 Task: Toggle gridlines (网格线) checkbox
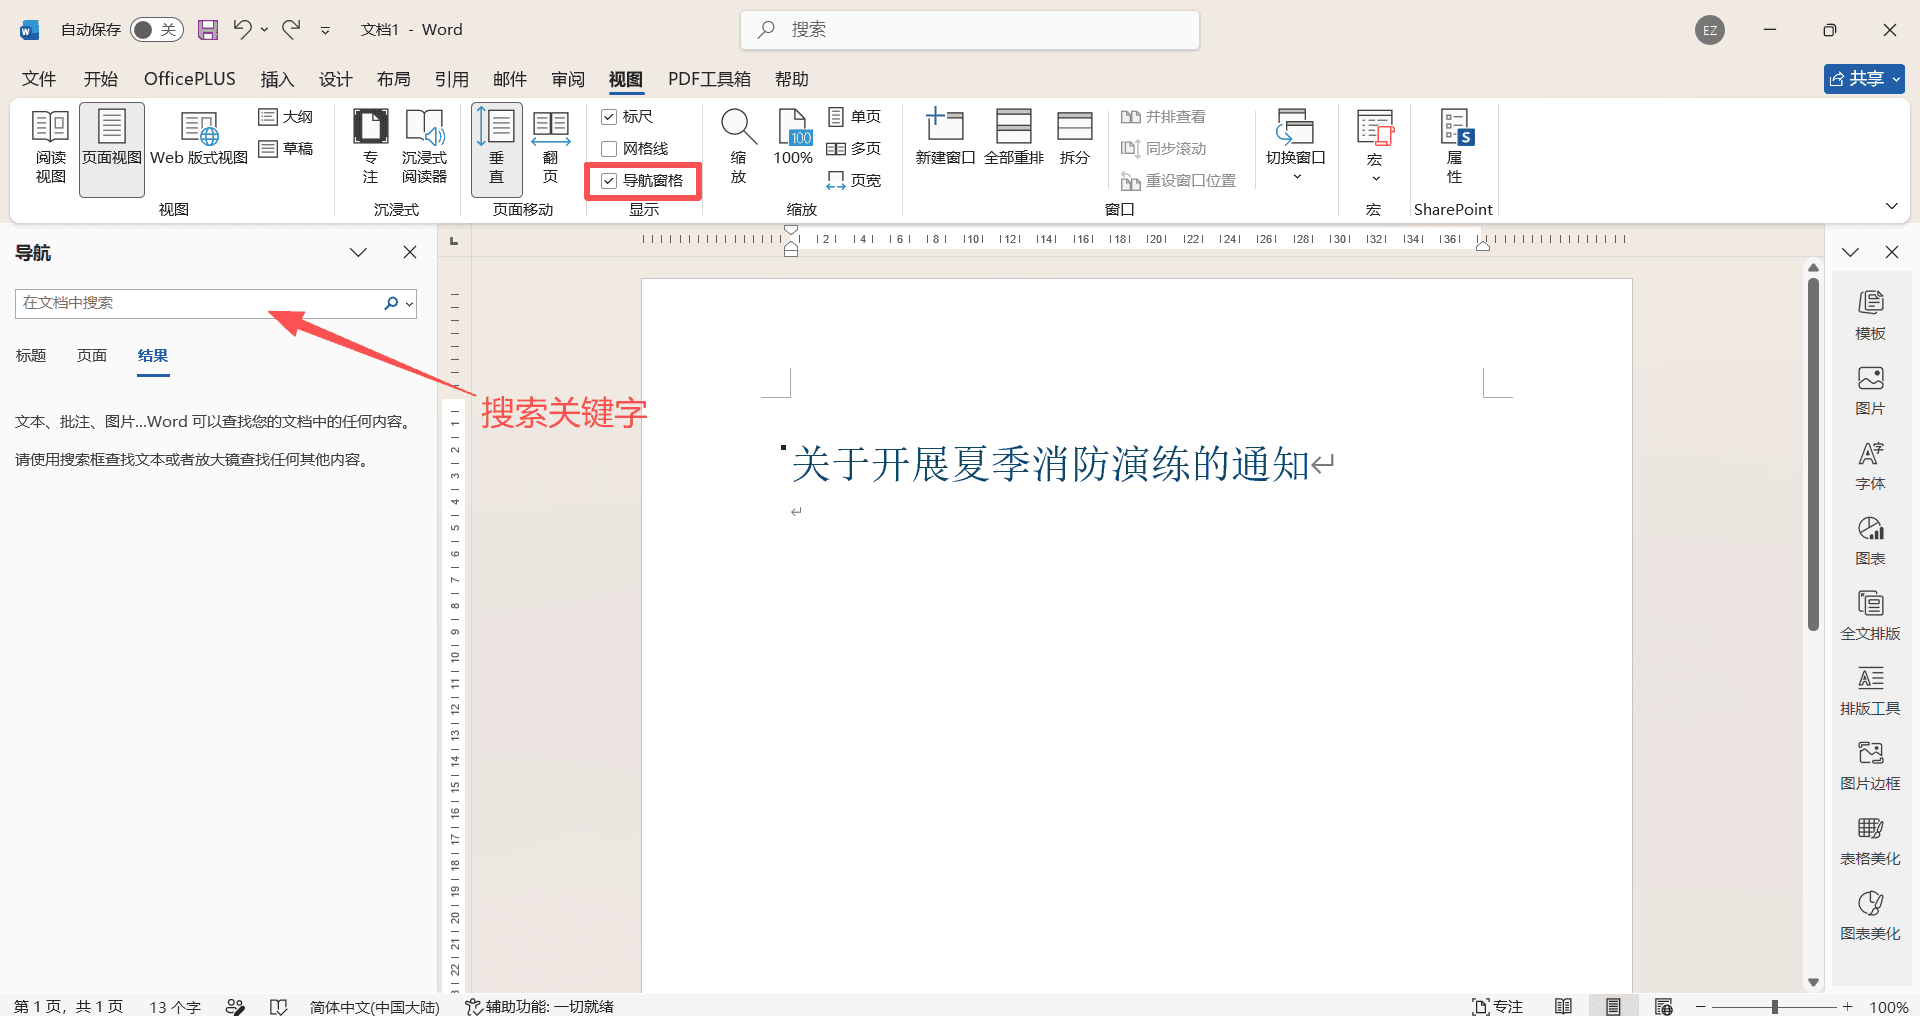[x=609, y=149]
